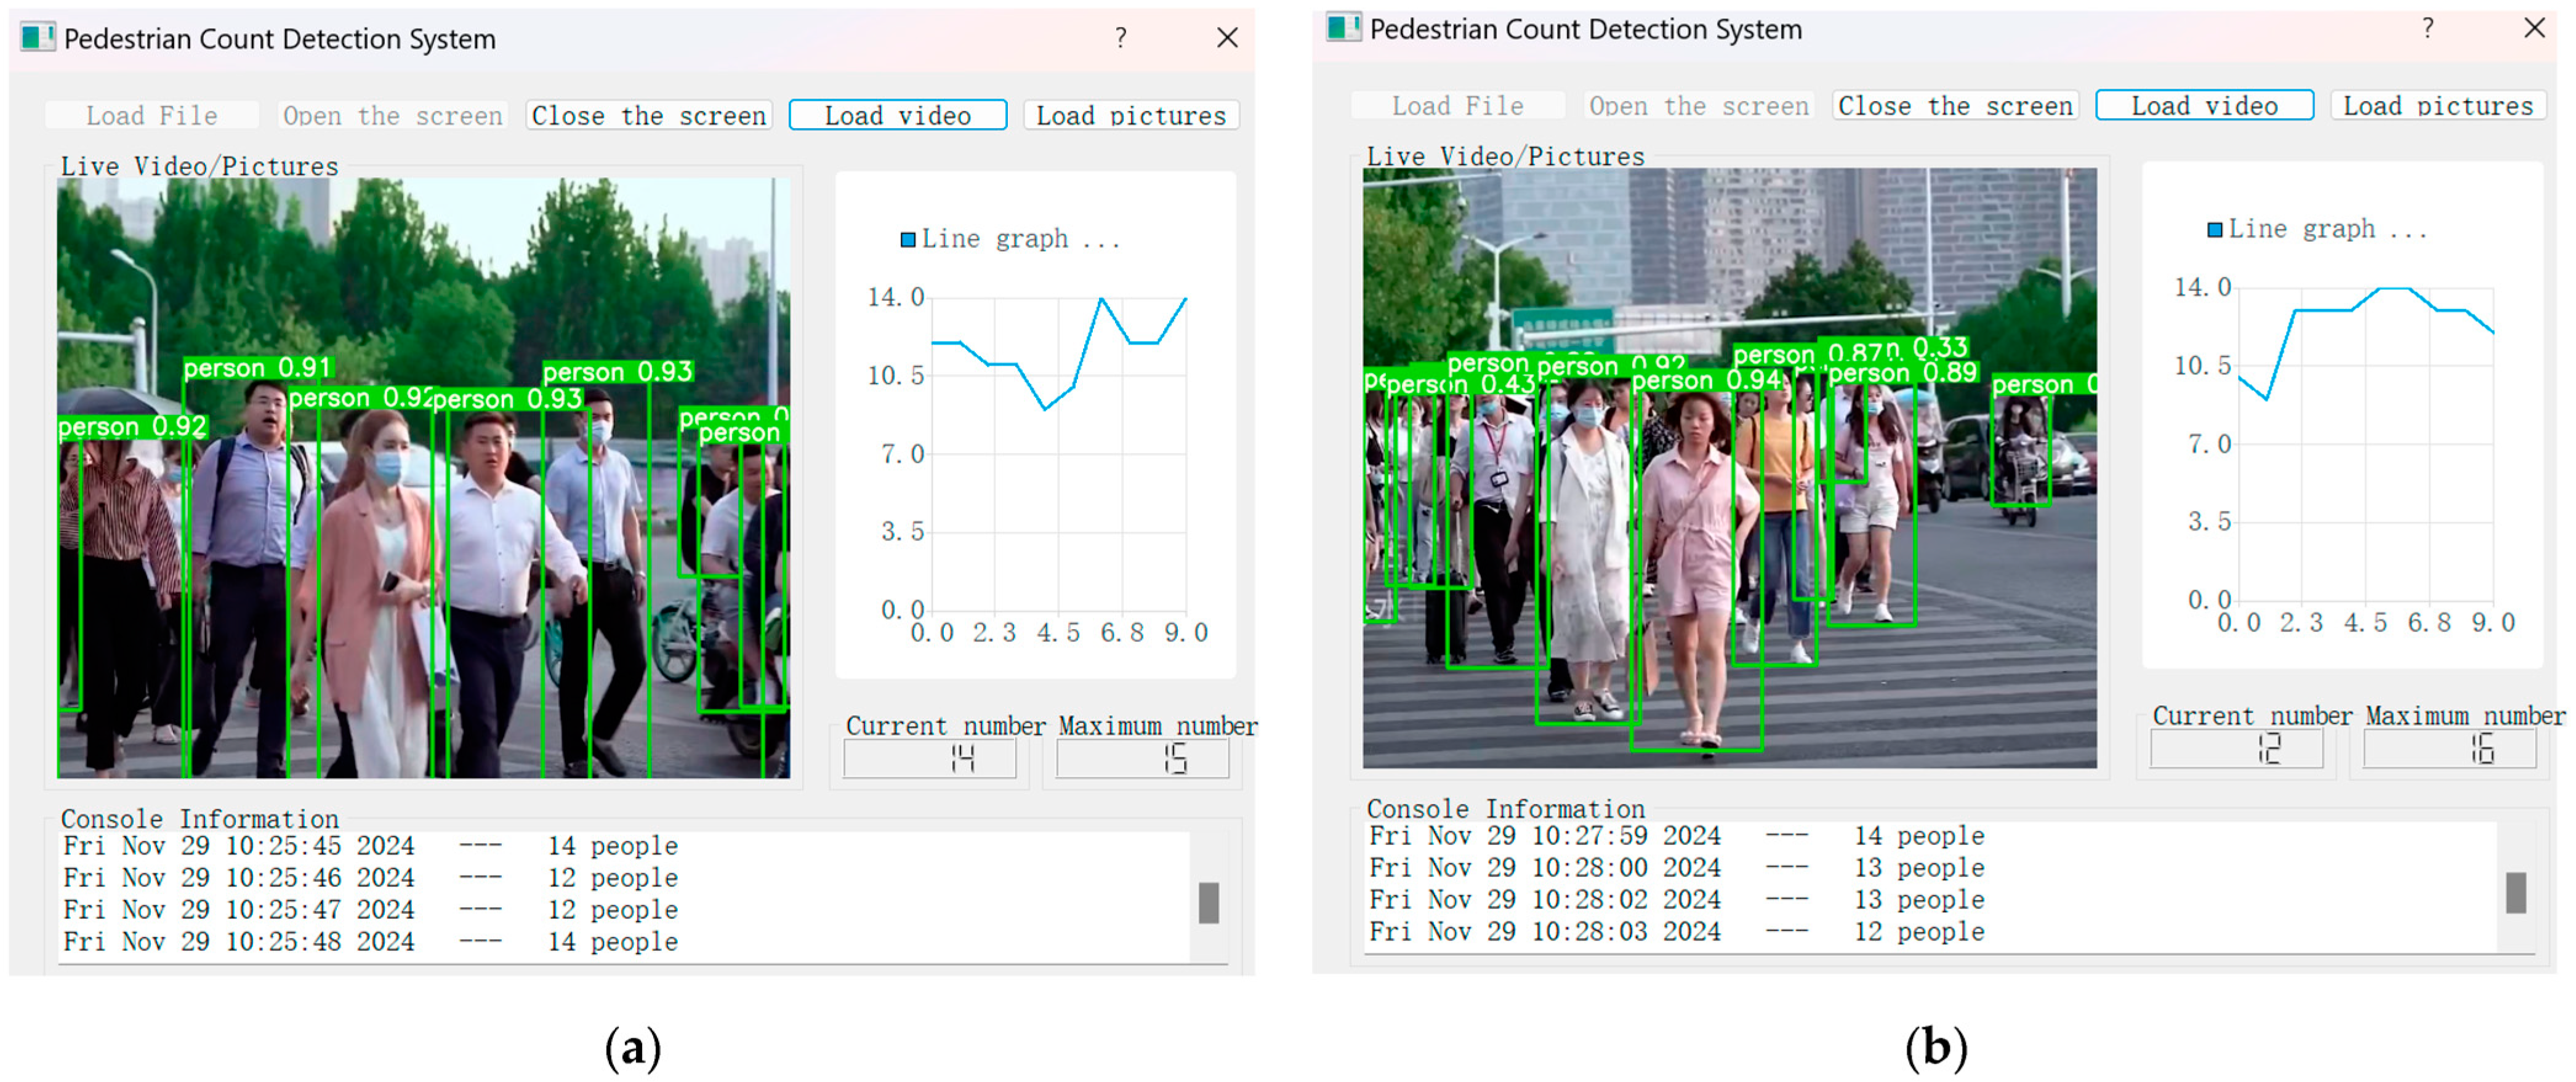Viewport: 2576px width, 1082px height.
Task: Close the left Pedestrian Count window
Action: tap(1227, 38)
